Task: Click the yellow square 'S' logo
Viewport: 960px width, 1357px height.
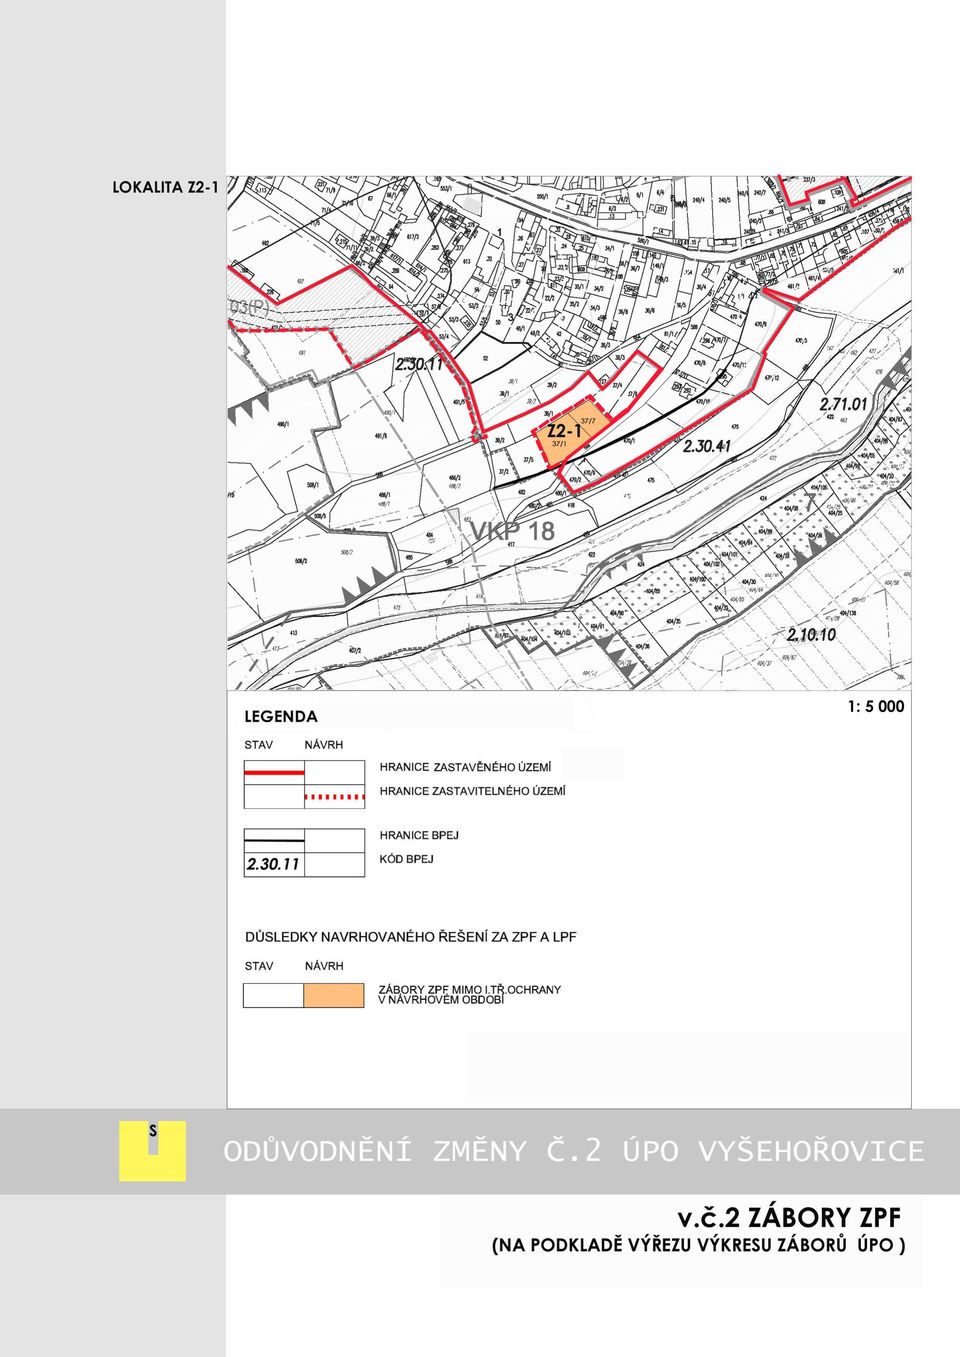Action: [152, 1151]
